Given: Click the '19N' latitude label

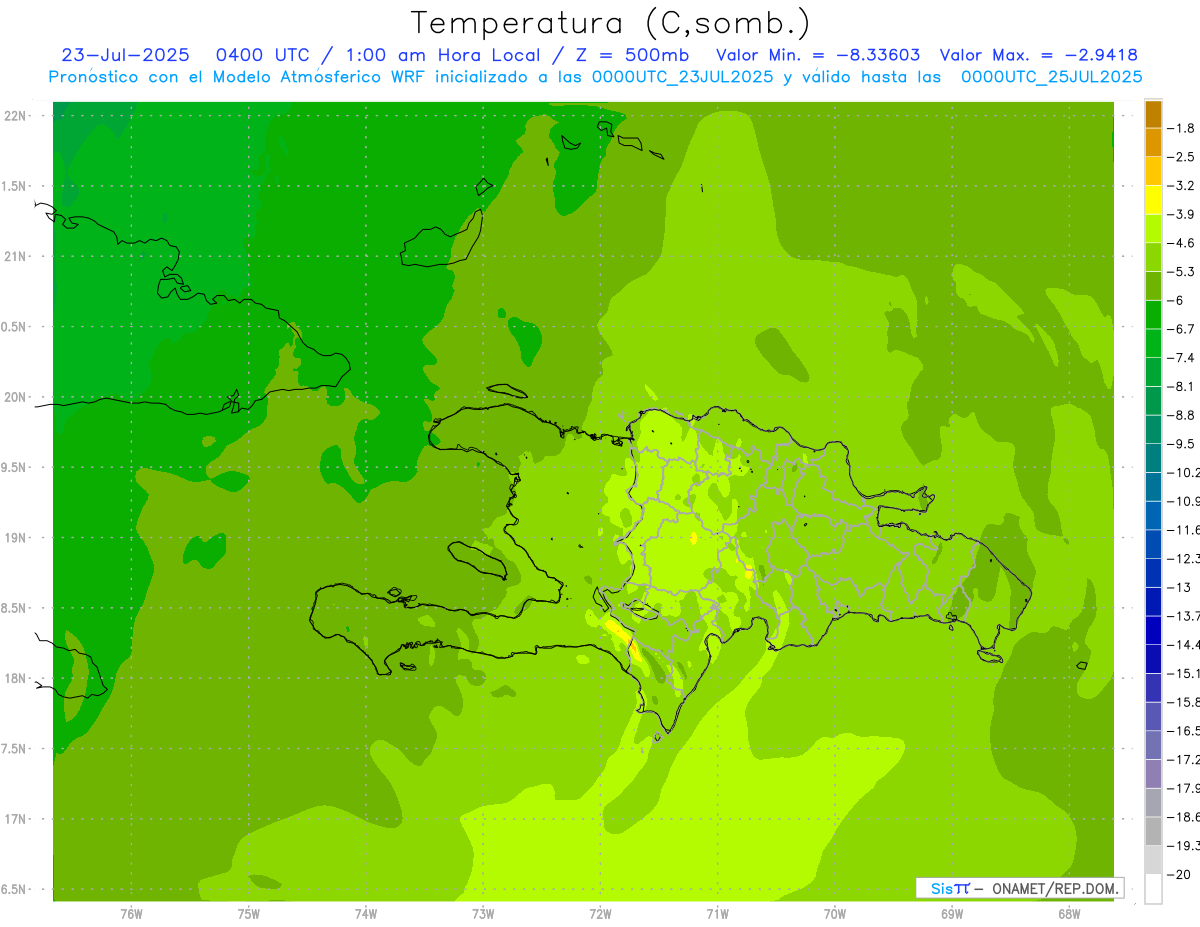Looking at the screenshot, I should (14, 538).
